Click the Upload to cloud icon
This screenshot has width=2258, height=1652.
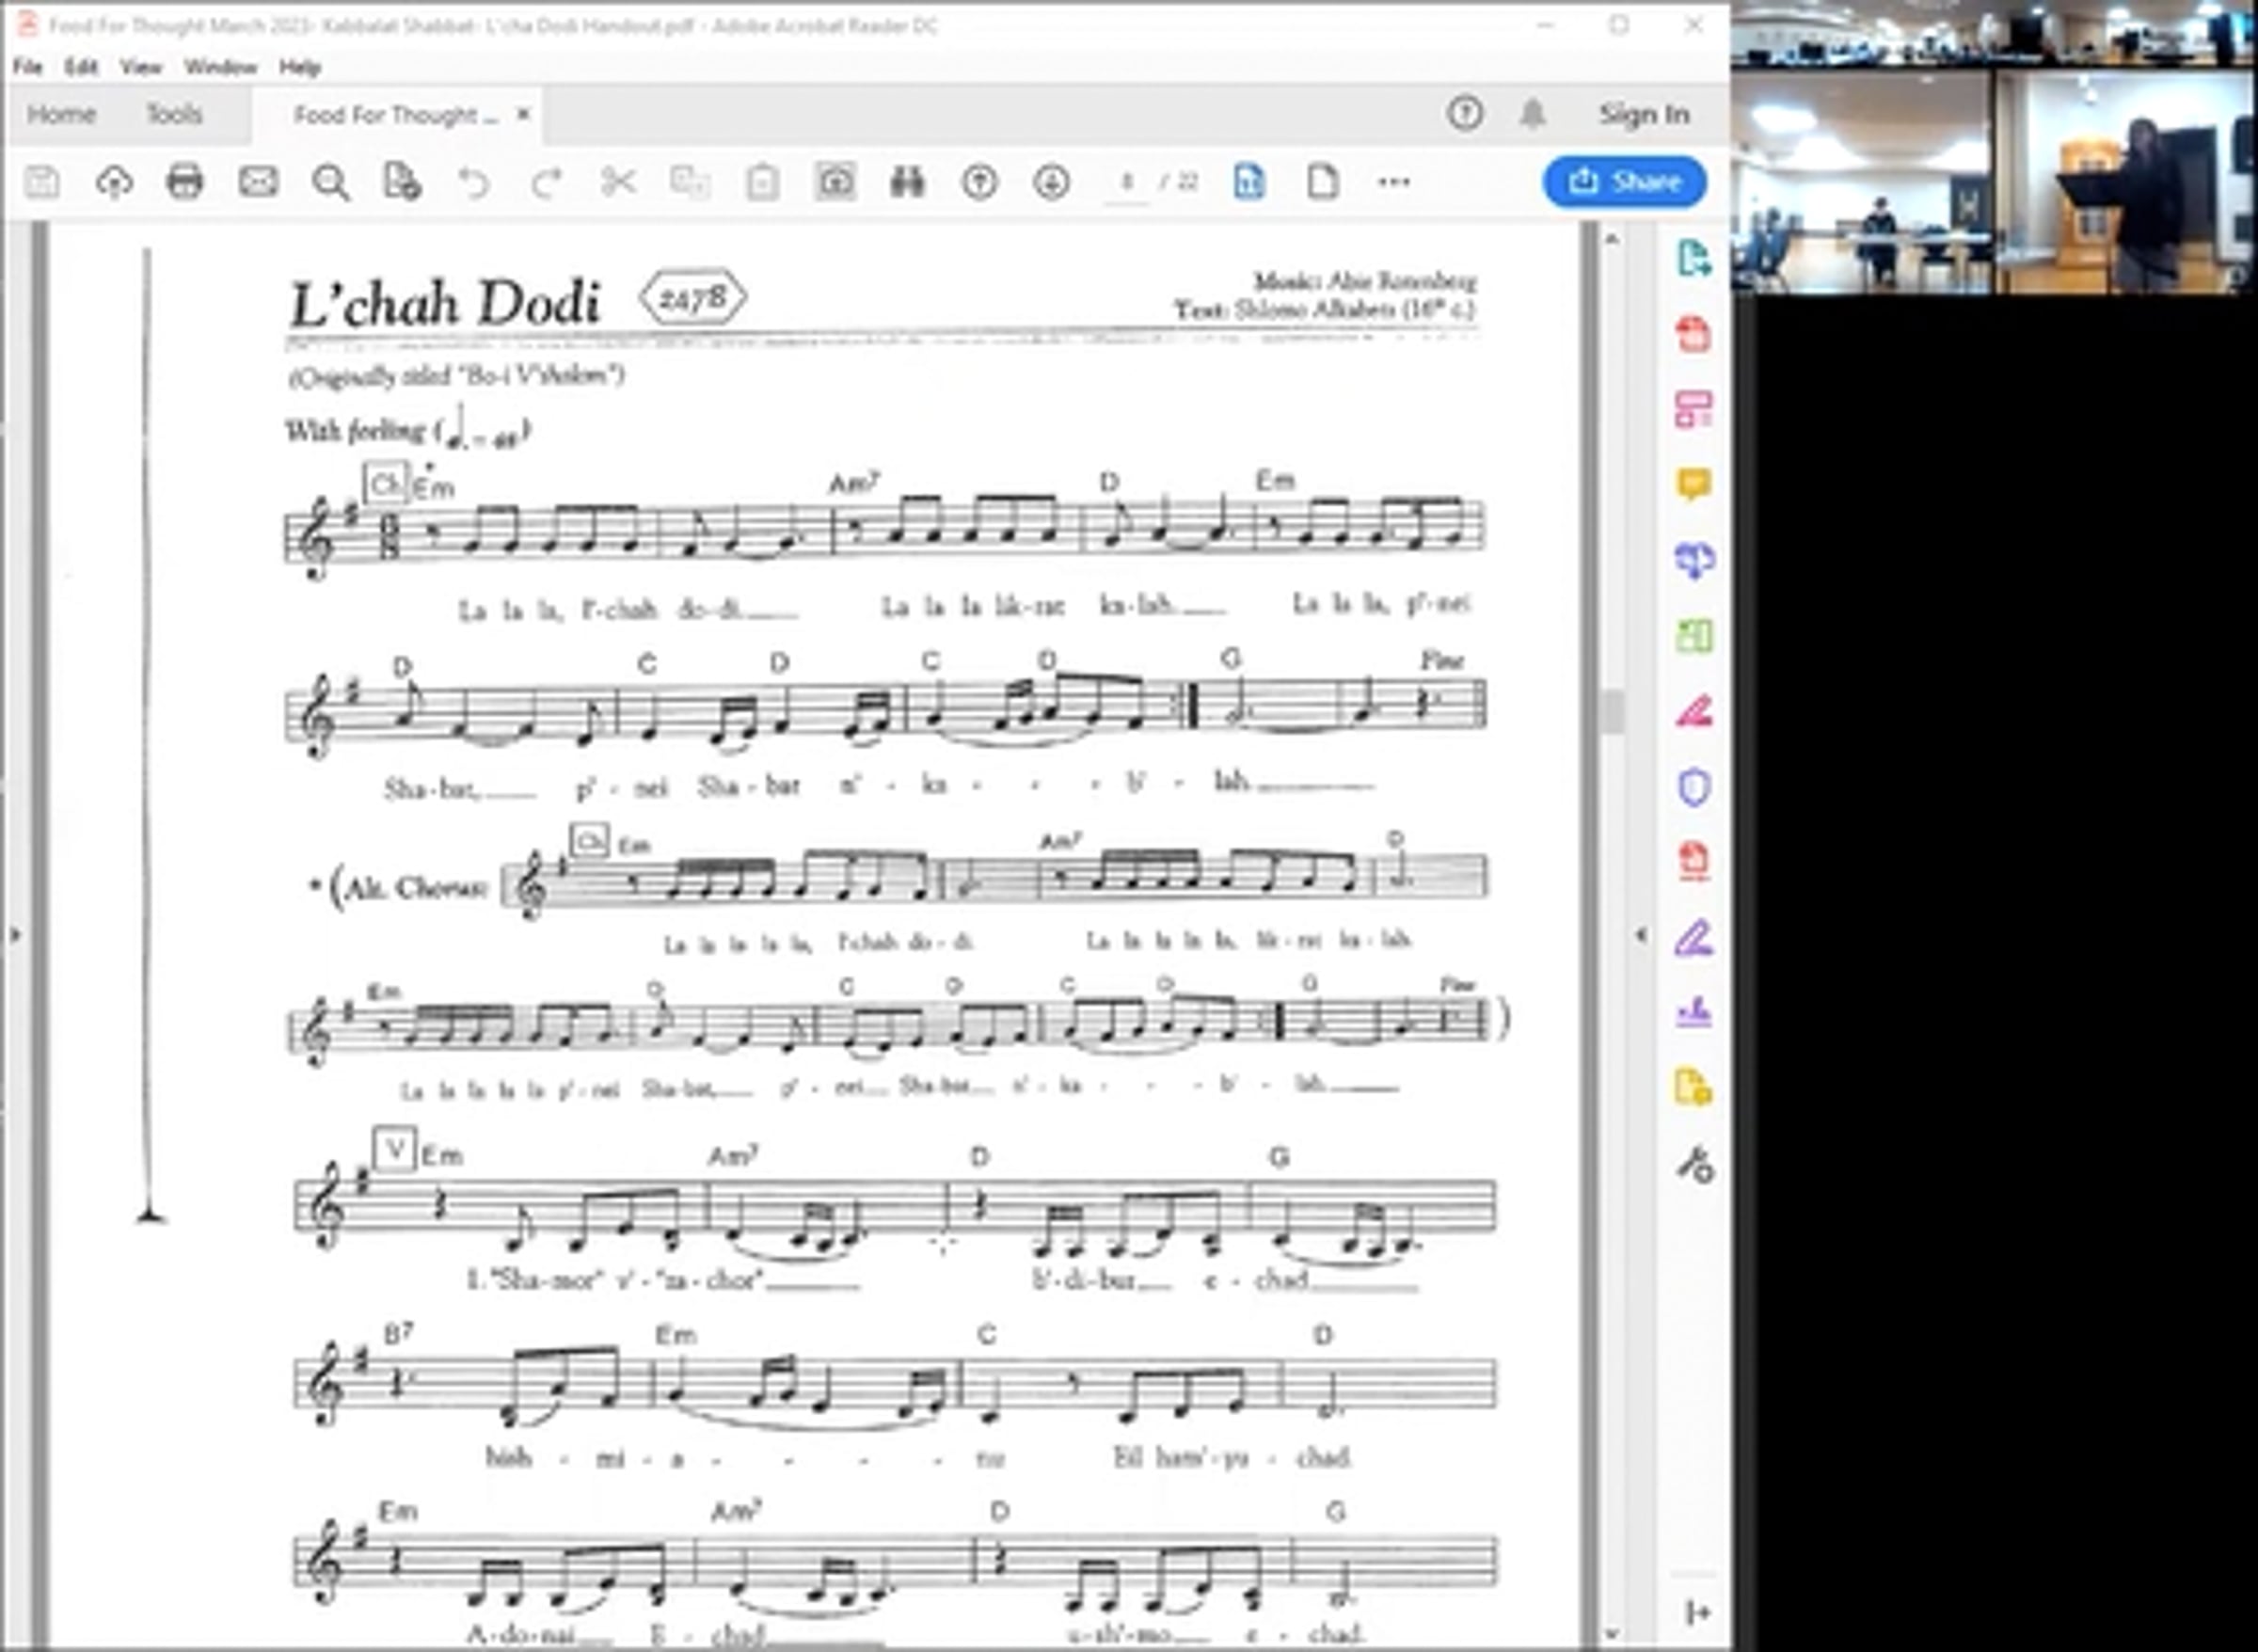[114, 182]
